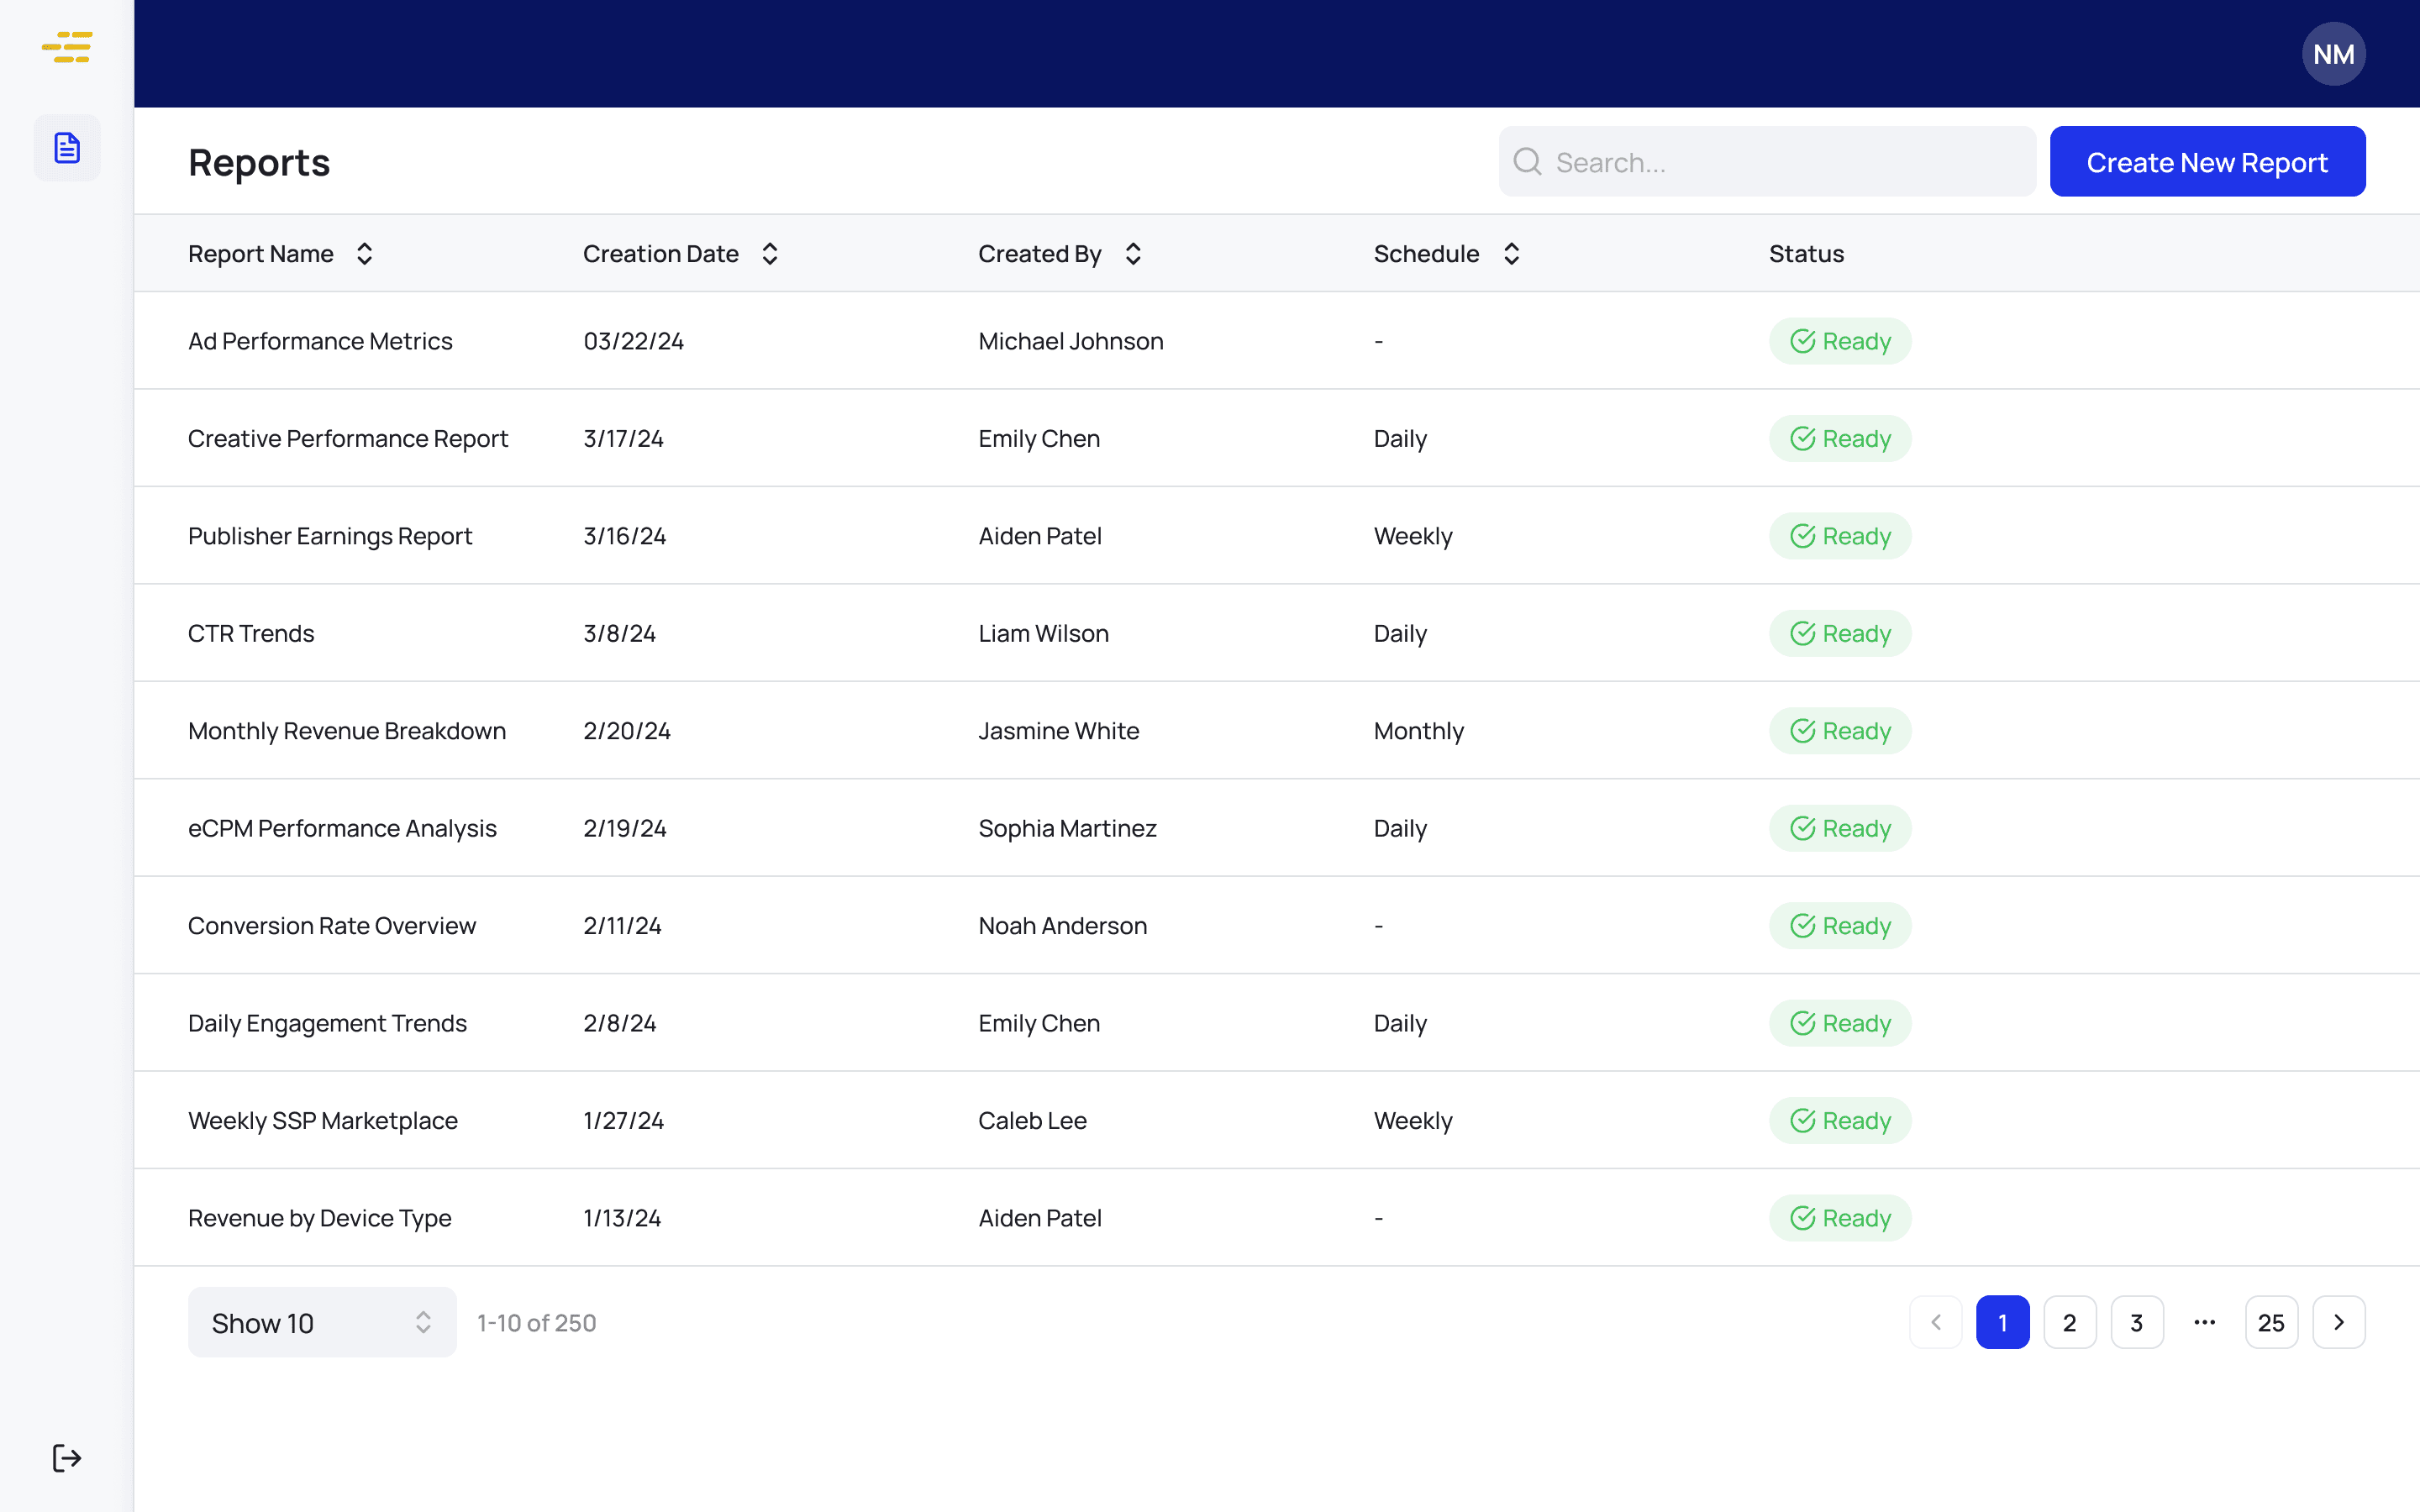This screenshot has height=1512, width=2420.
Task: Jump to page 3
Action: click(x=2137, y=1322)
